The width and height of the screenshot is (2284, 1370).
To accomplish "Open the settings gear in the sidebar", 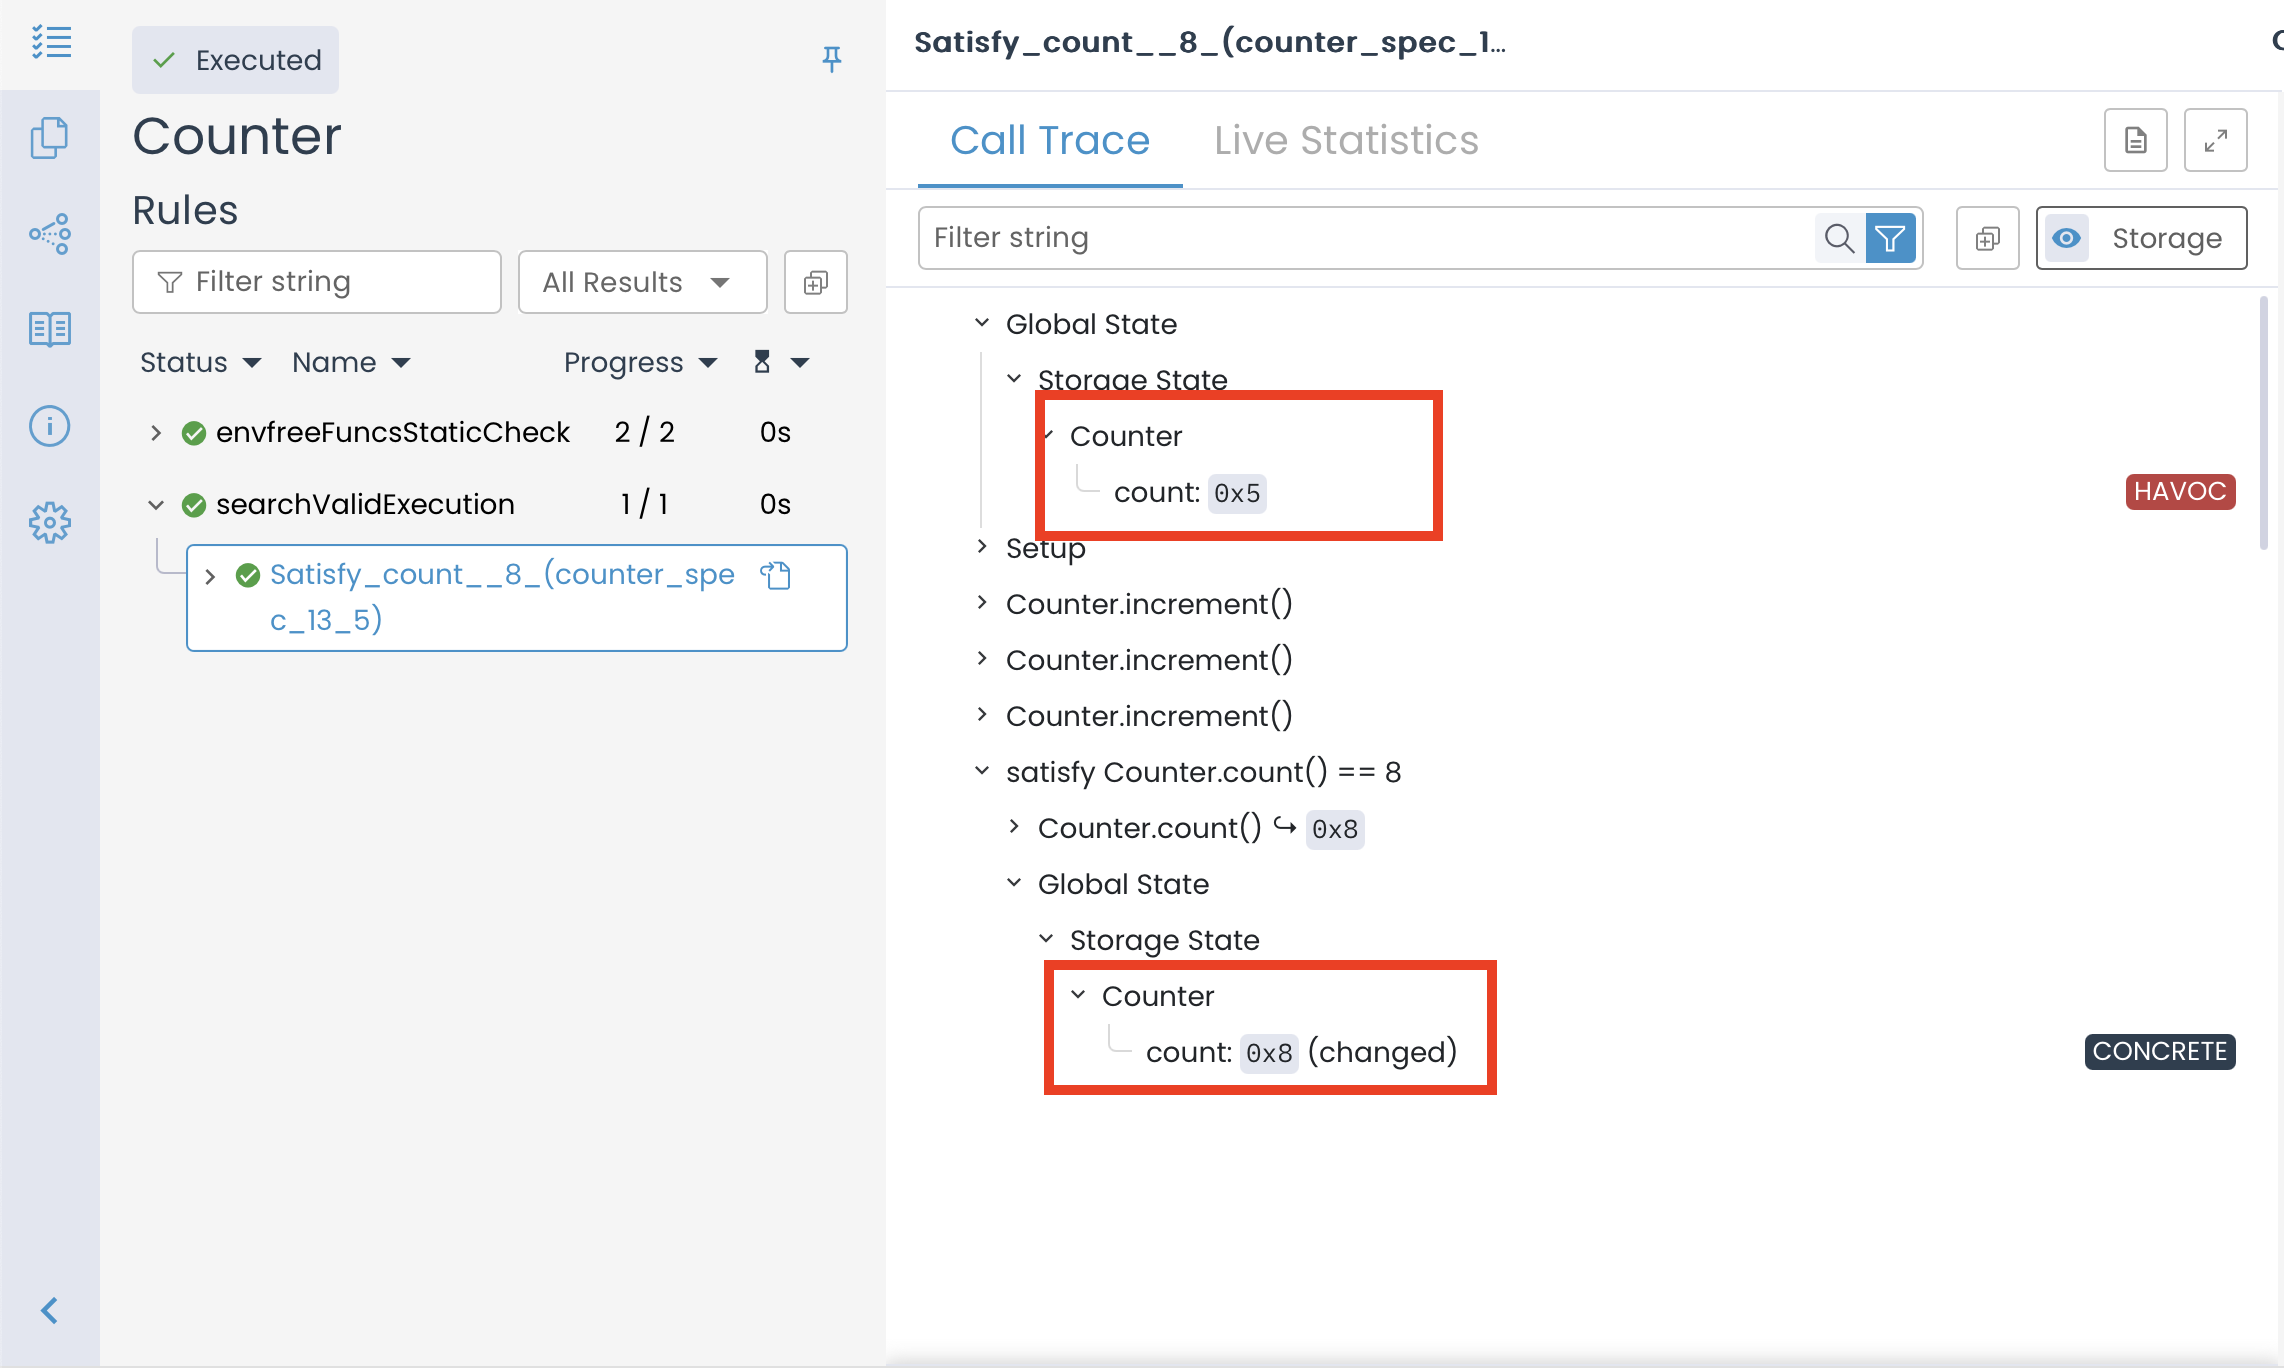I will point(50,522).
